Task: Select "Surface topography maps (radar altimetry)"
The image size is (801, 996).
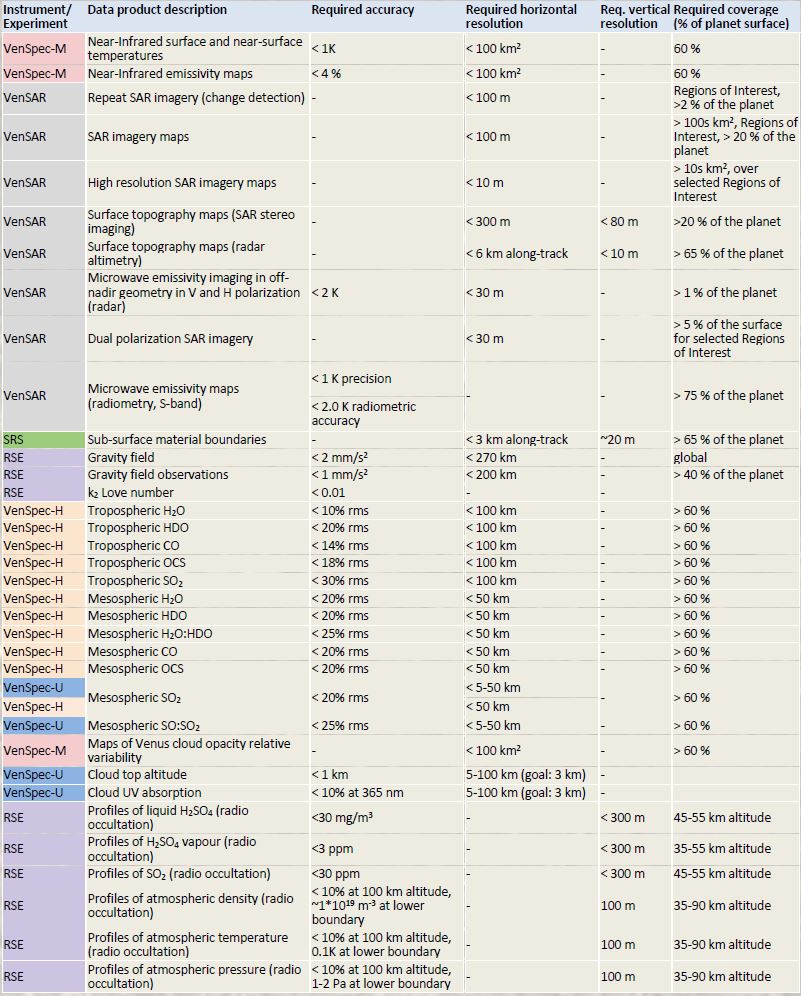Action: point(176,253)
